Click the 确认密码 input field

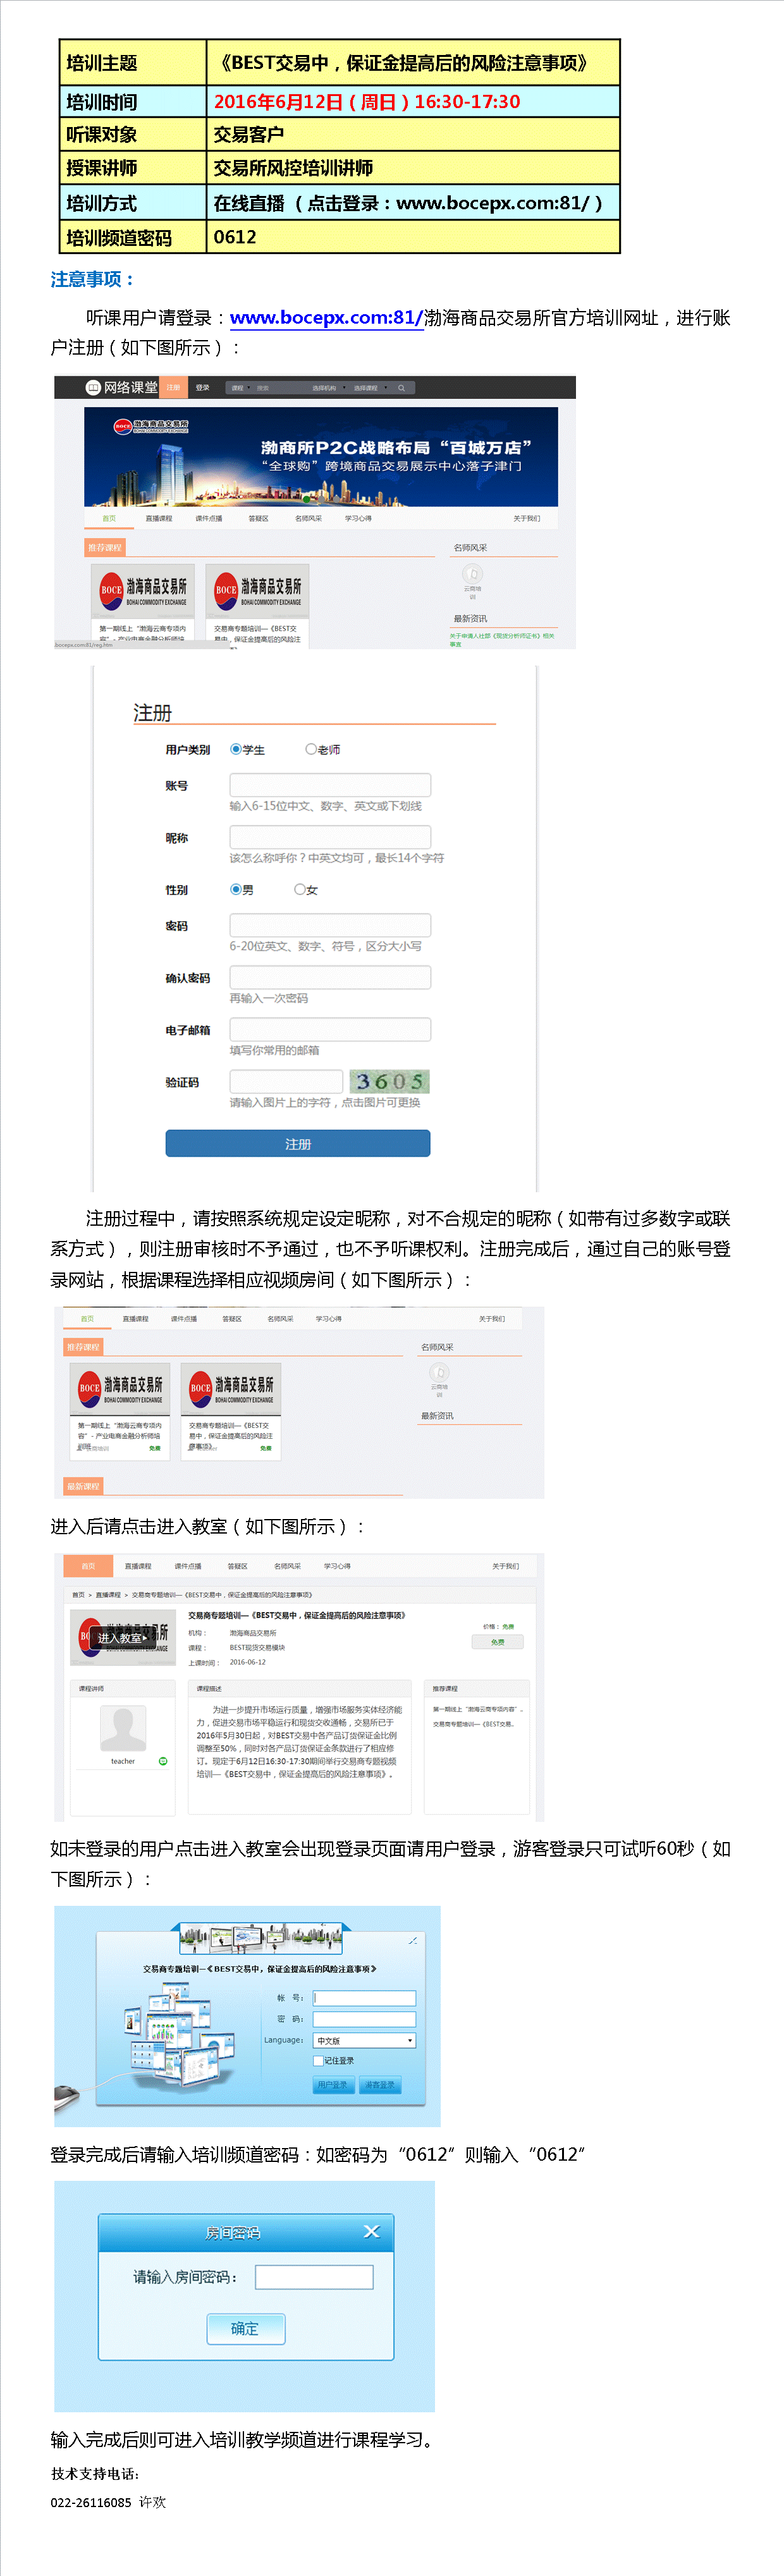330,977
